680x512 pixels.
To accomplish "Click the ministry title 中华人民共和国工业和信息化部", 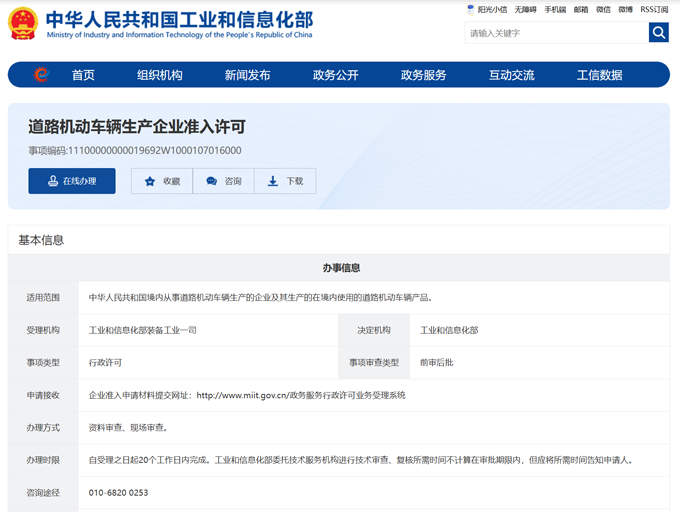I will click(180, 19).
